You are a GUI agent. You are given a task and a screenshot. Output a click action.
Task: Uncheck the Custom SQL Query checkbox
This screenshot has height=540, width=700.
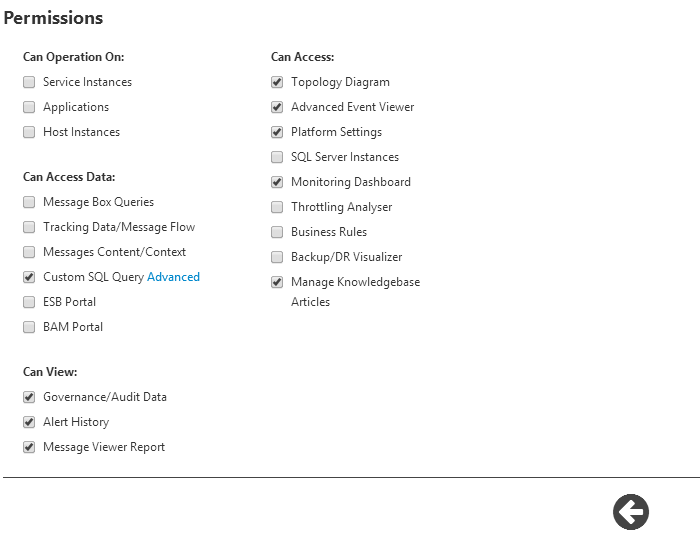tap(29, 277)
